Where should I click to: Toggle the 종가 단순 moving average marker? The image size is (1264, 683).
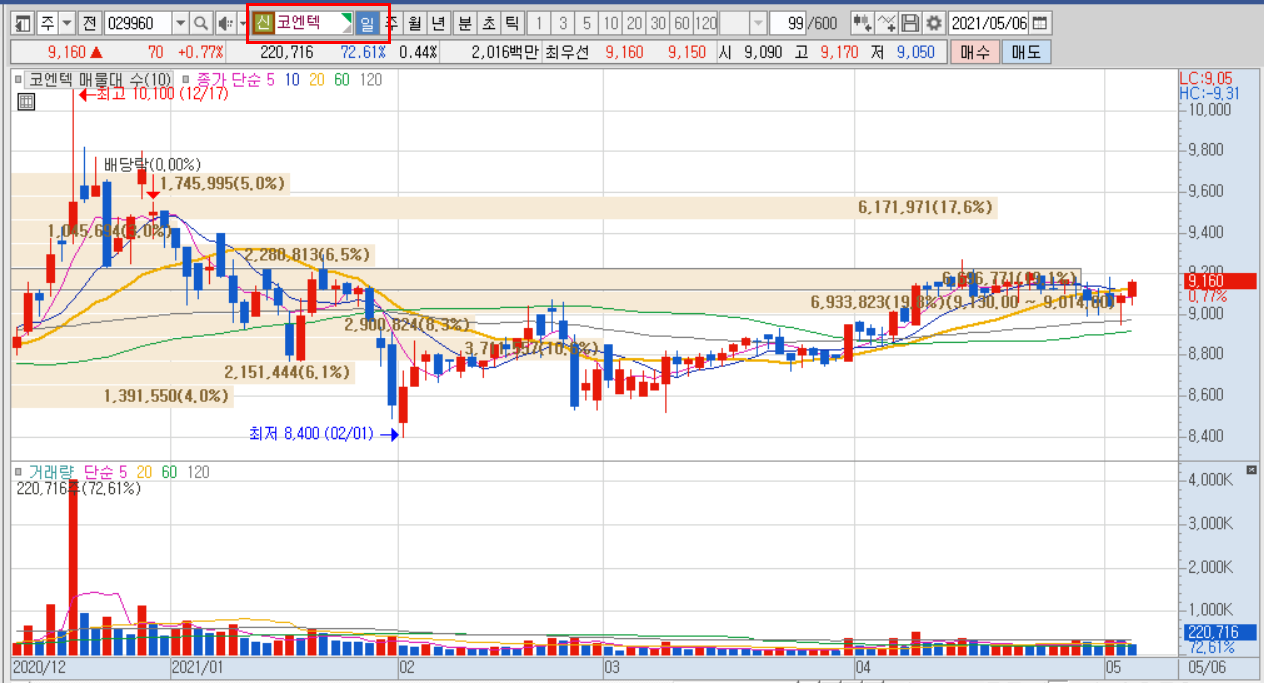(x=187, y=78)
